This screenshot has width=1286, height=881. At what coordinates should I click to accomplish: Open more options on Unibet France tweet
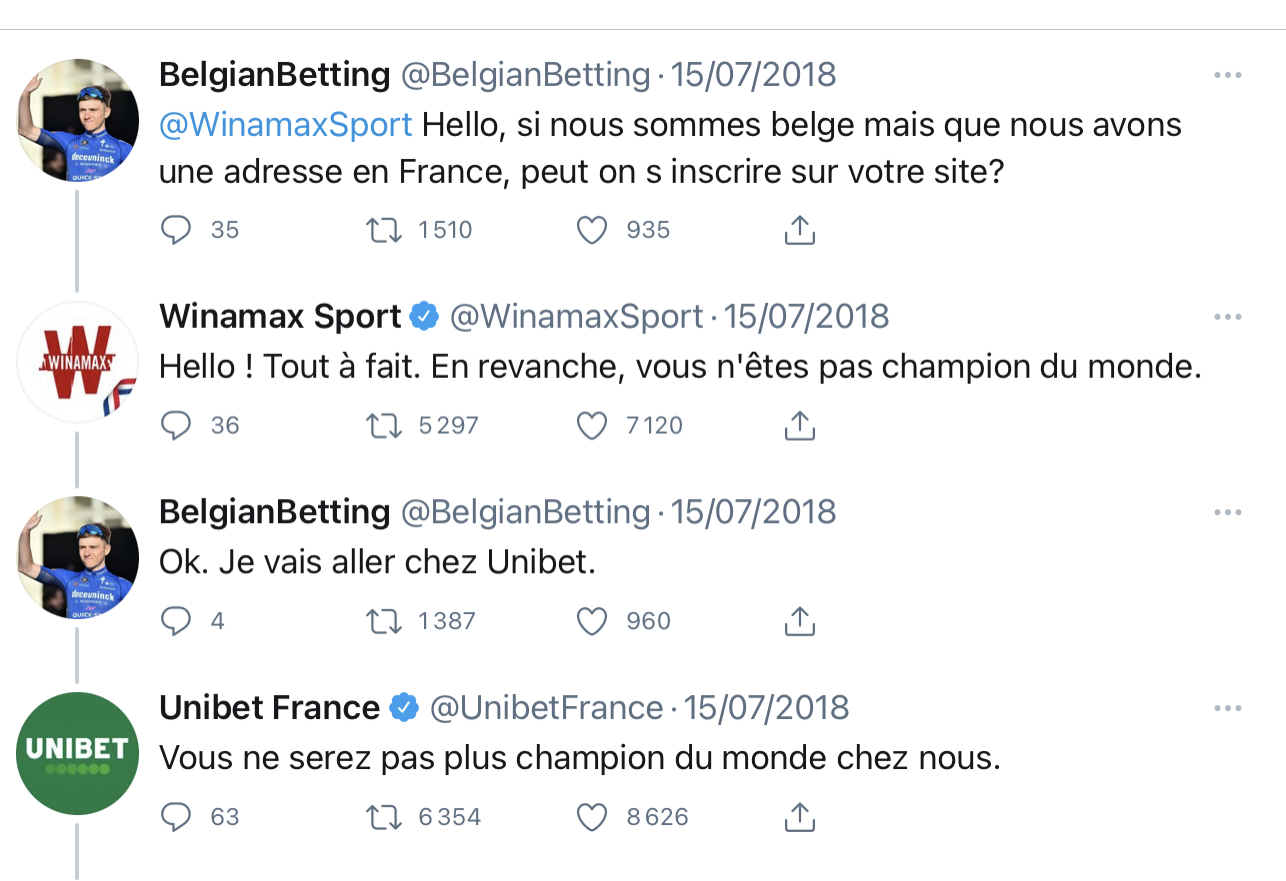(x=1227, y=709)
